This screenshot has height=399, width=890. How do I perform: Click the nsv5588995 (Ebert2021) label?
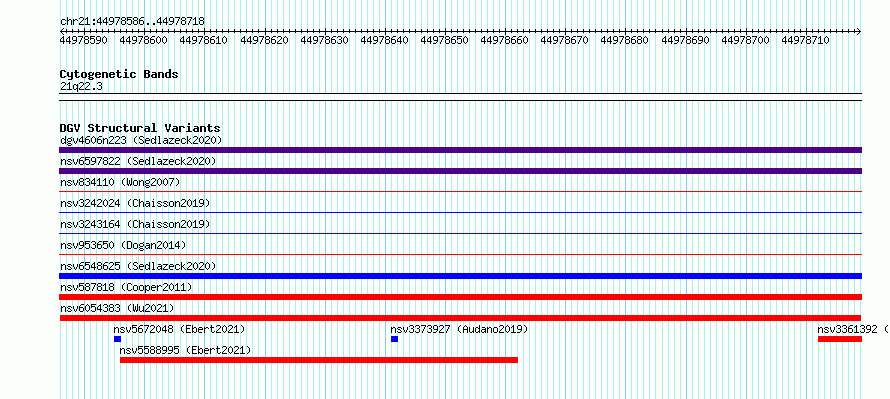click(186, 350)
